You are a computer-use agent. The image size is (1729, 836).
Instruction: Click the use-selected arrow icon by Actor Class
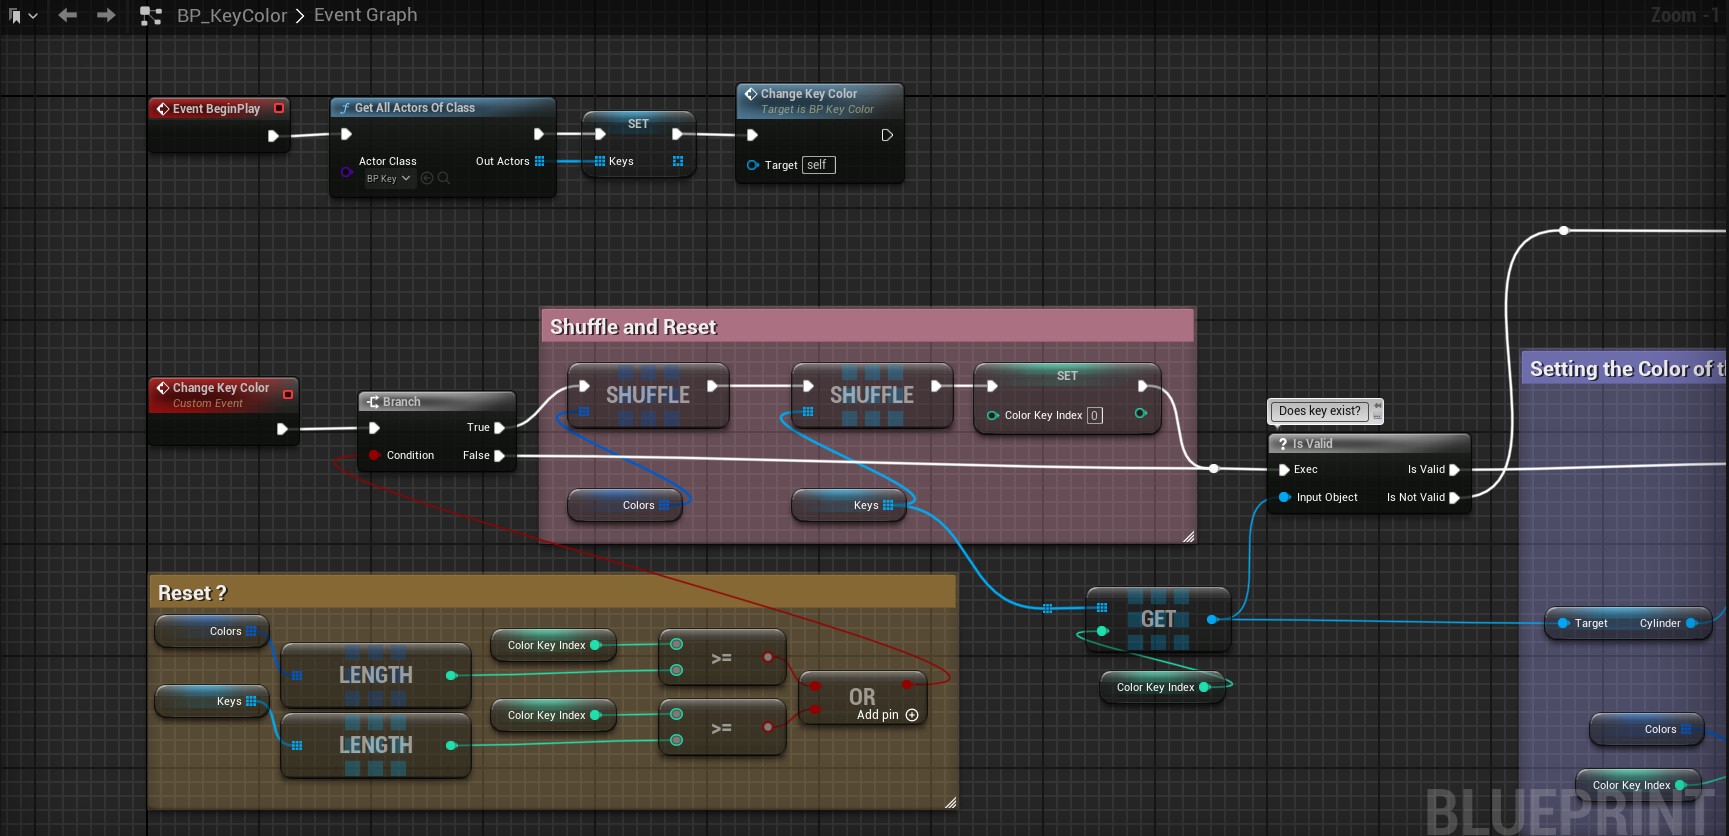(x=427, y=179)
